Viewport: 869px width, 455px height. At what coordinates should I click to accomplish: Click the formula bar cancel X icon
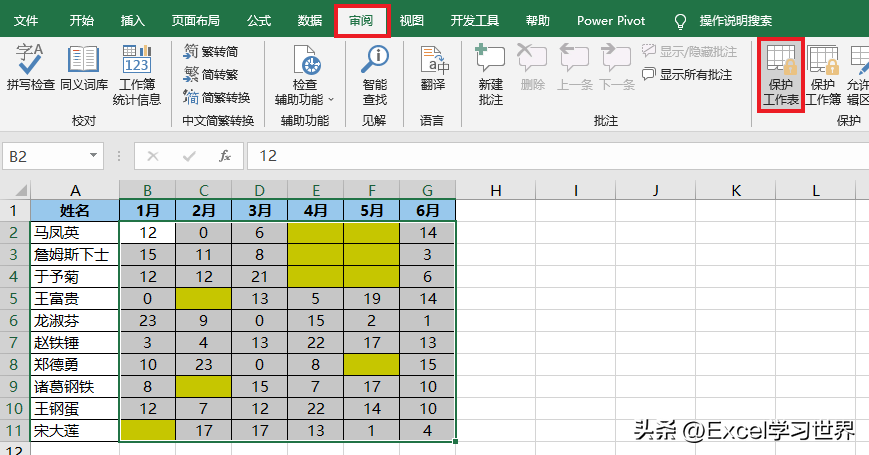point(152,156)
